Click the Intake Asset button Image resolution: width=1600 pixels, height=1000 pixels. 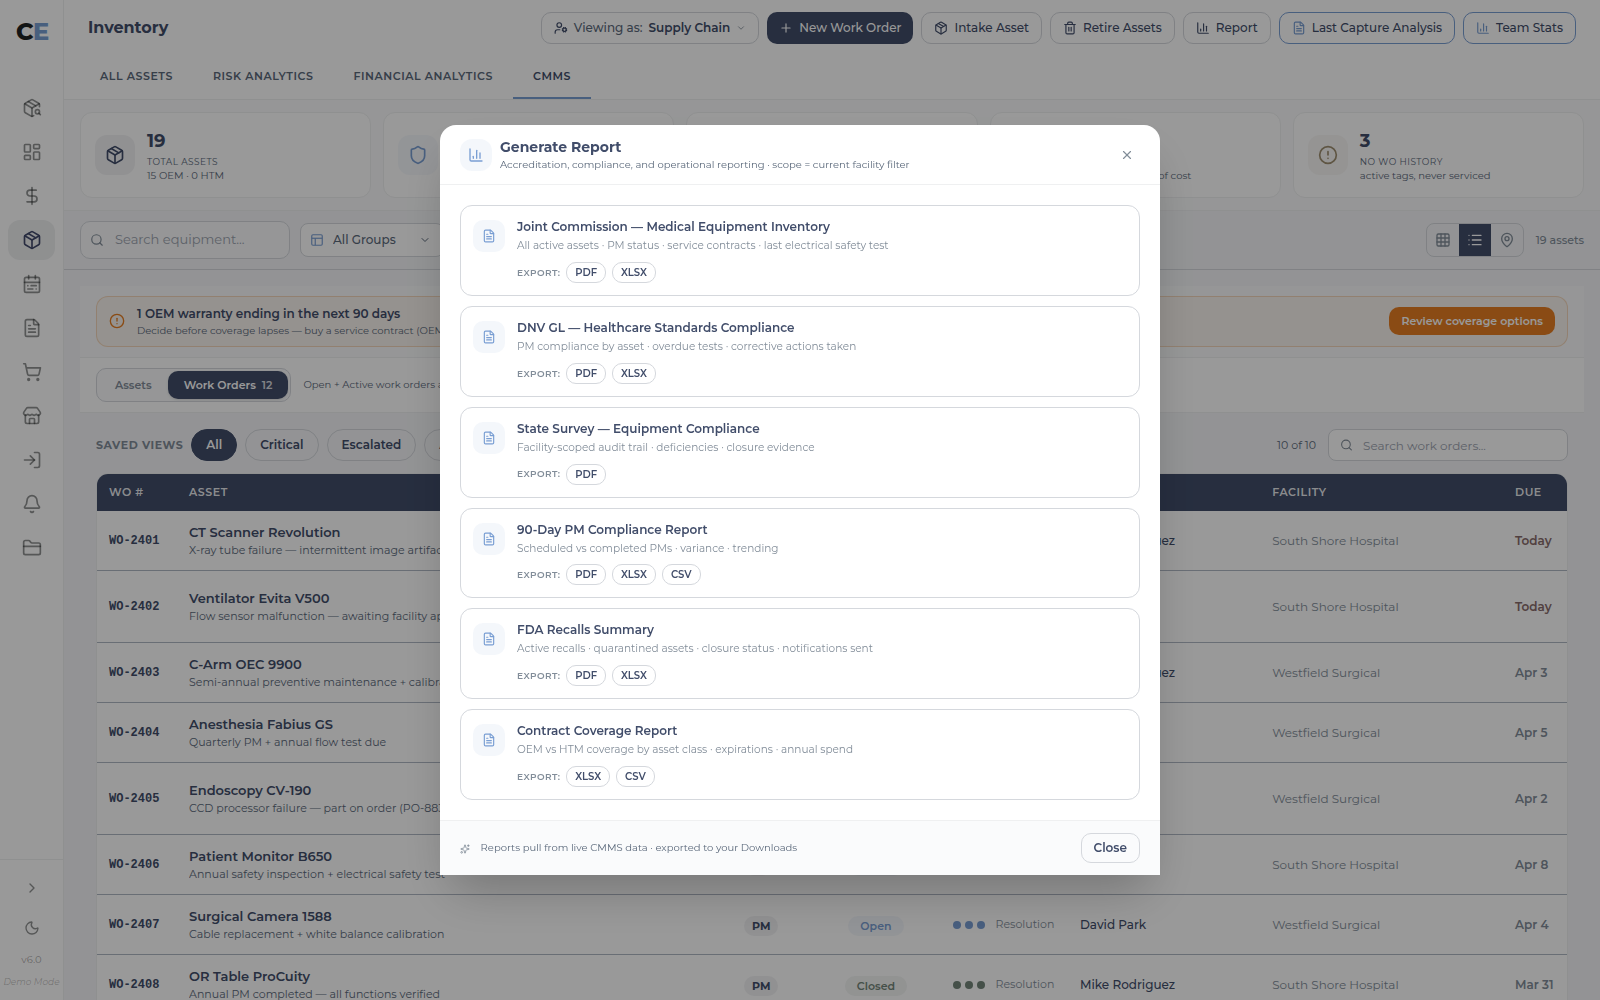click(981, 28)
